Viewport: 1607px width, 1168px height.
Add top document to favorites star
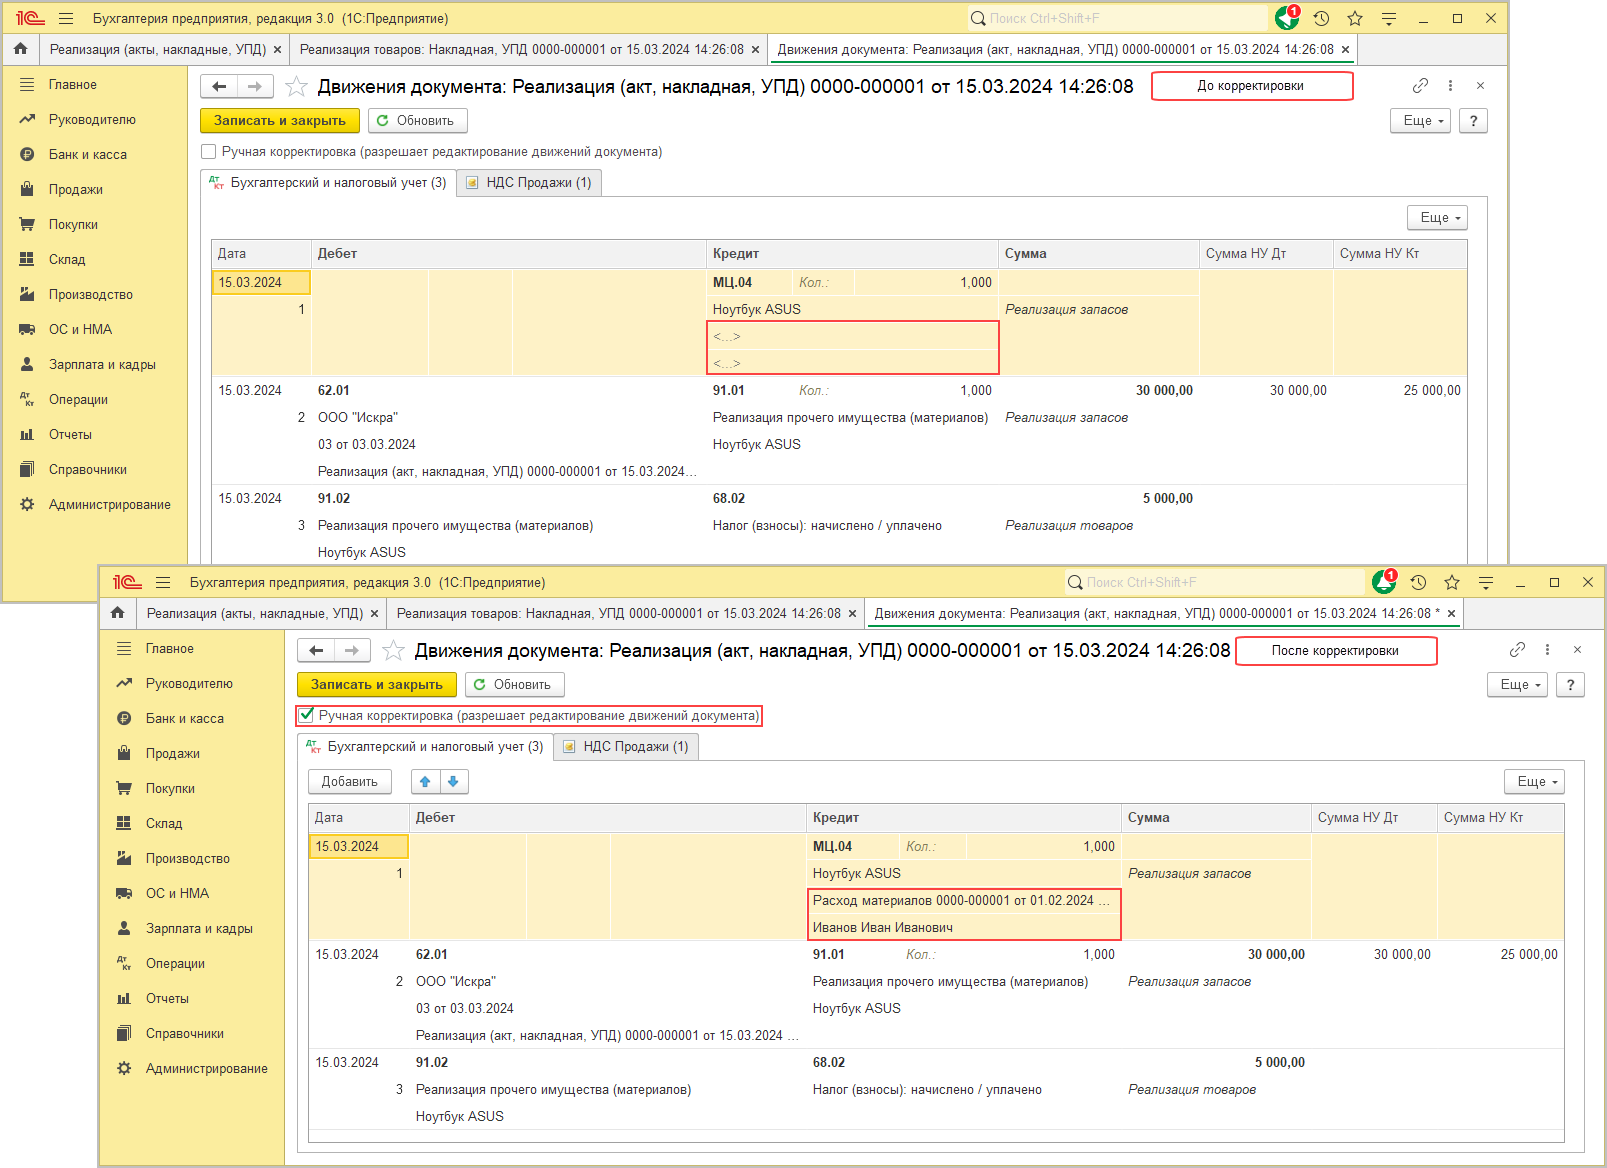[x=296, y=87]
